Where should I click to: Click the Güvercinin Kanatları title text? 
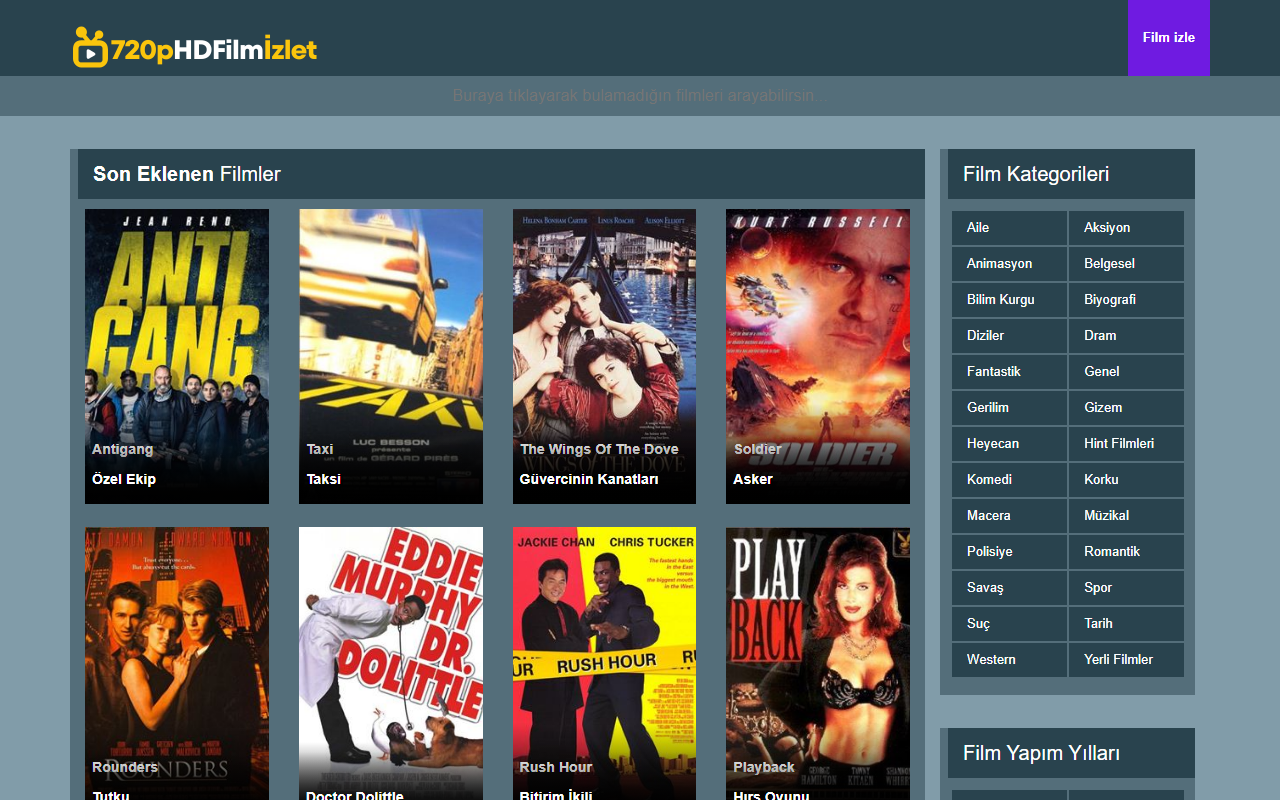pos(589,479)
